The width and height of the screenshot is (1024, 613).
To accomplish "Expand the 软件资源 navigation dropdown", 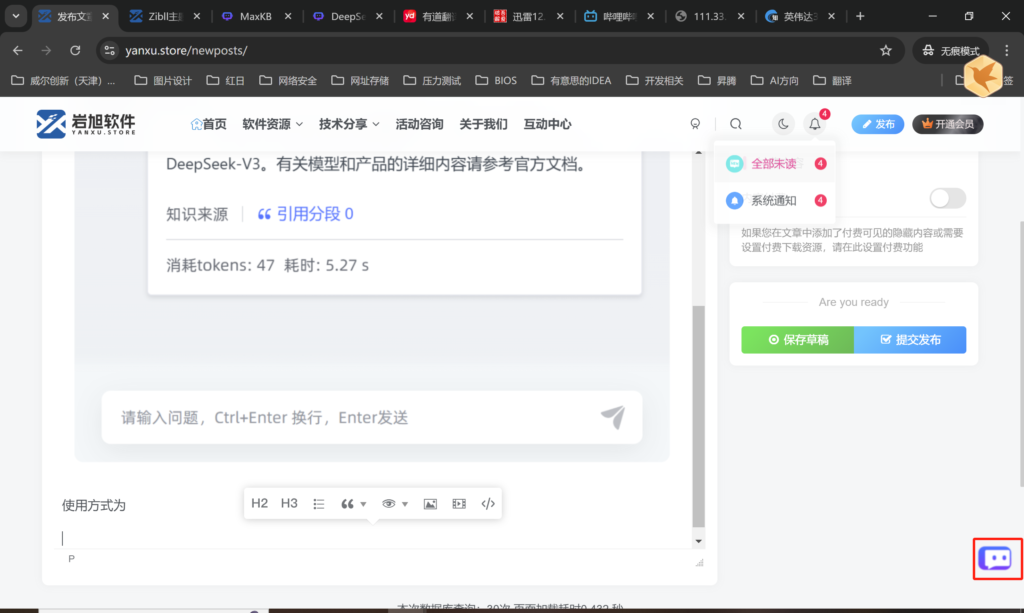I will coord(272,124).
